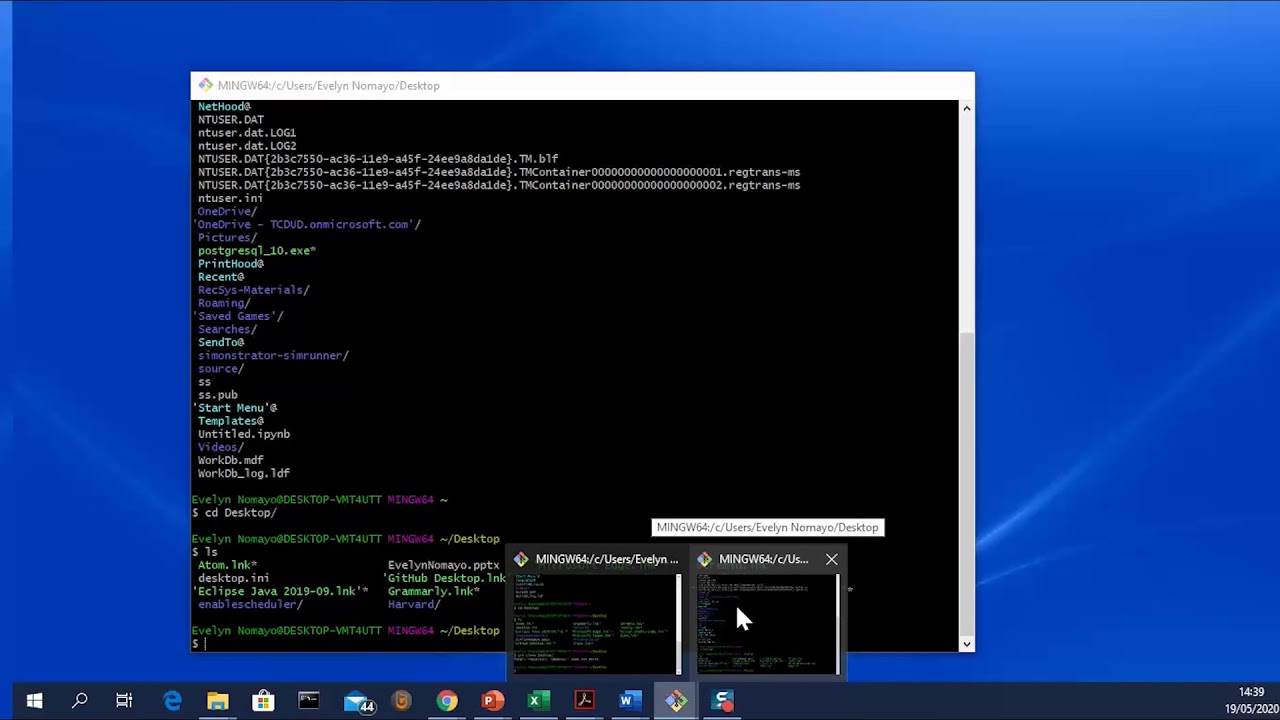
Task: Click 'Grammarly.lnk*' entry
Action: [x=434, y=591]
